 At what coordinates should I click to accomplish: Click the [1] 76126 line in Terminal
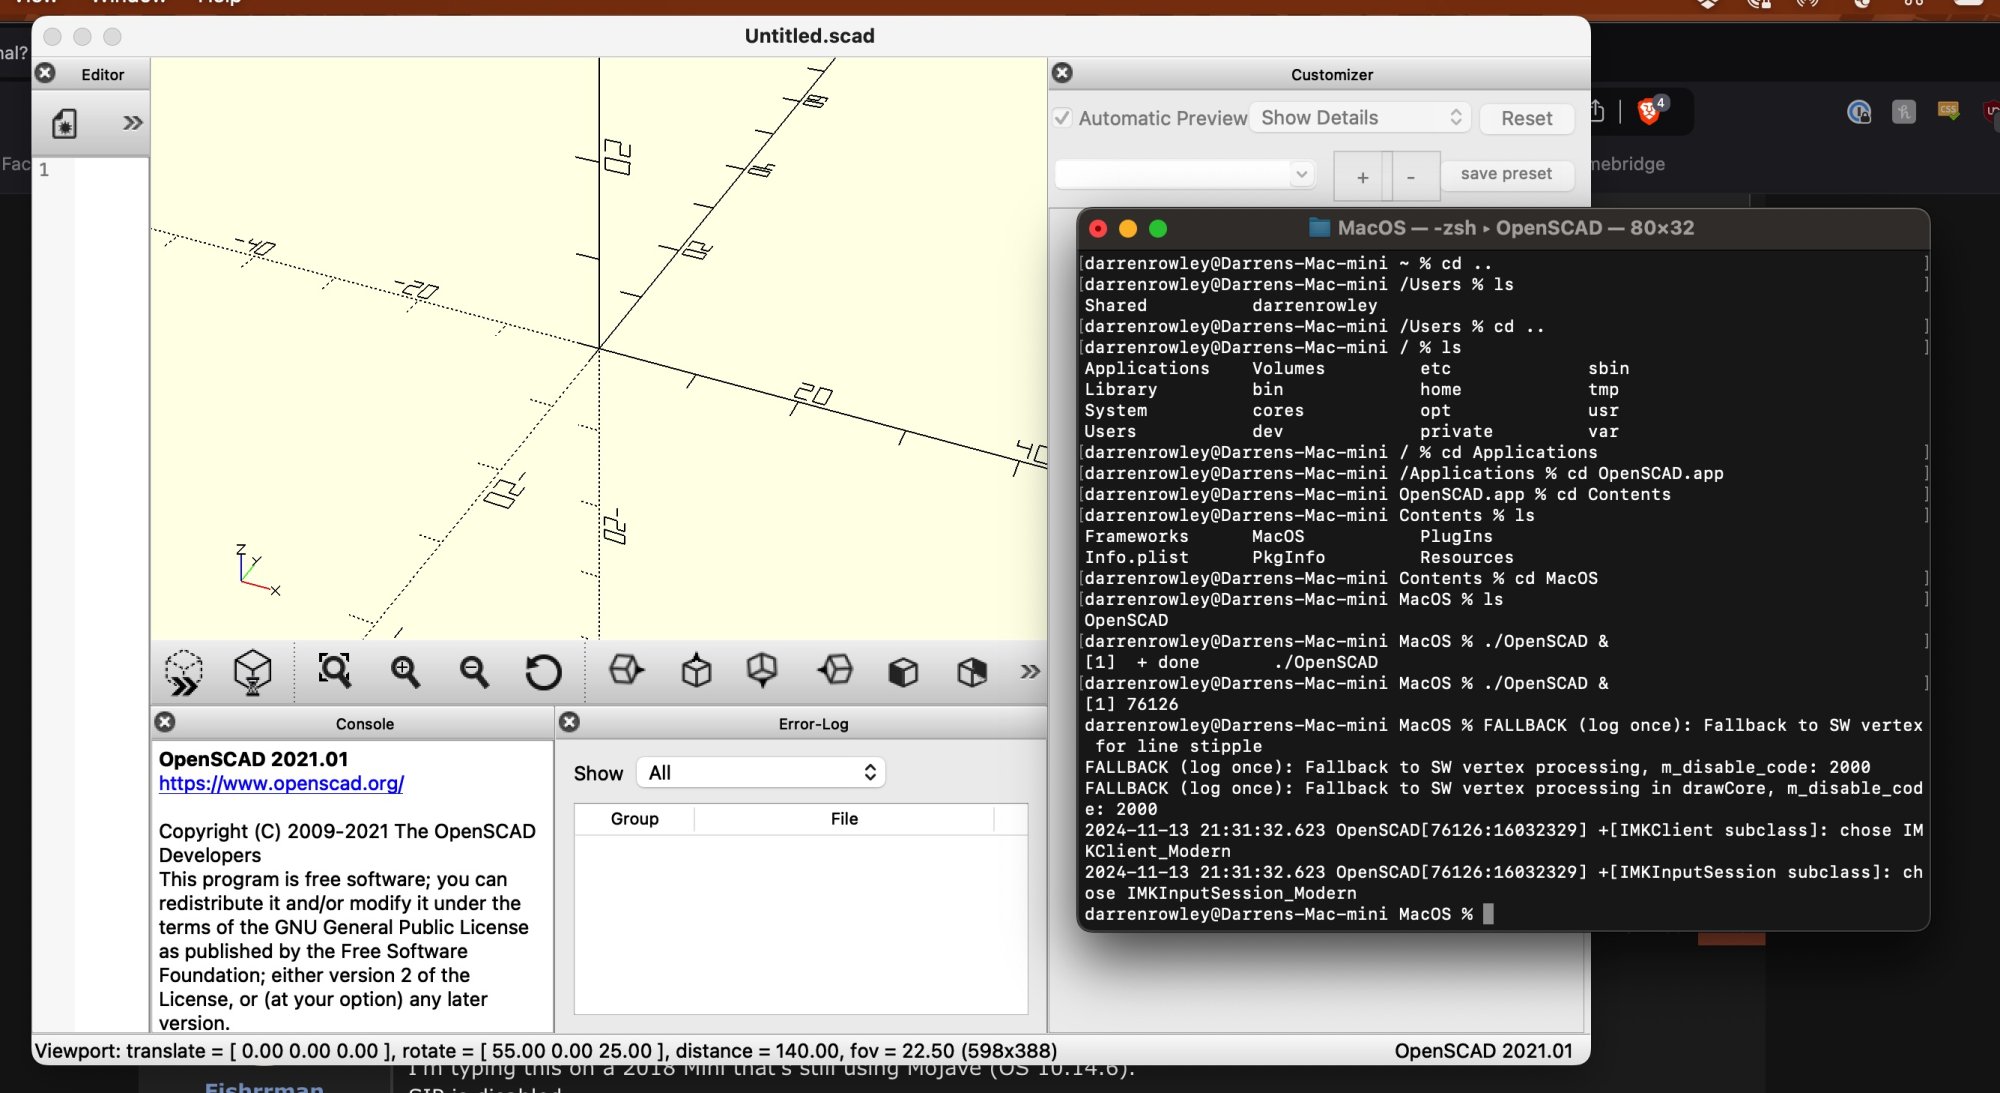click(1131, 704)
